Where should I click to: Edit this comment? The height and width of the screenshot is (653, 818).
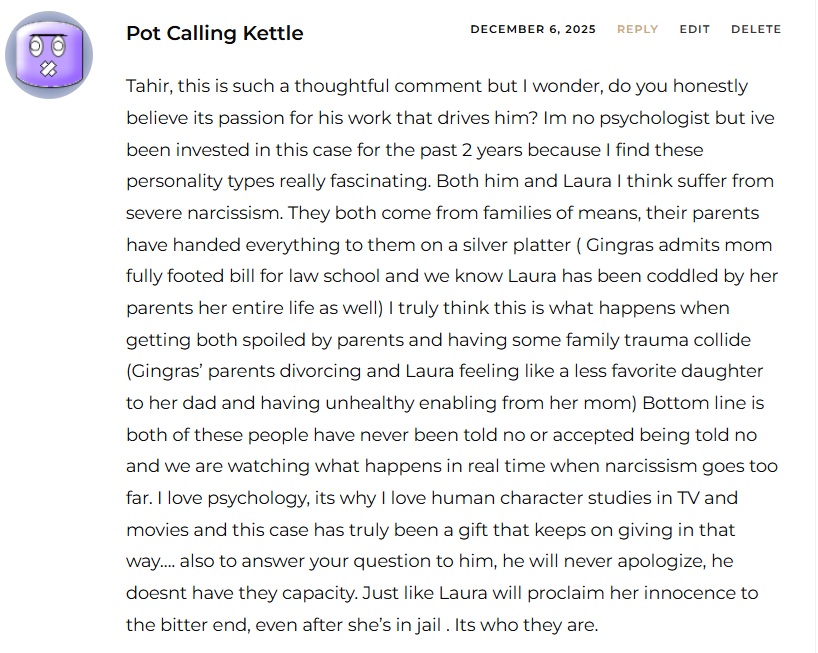point(694,29)
